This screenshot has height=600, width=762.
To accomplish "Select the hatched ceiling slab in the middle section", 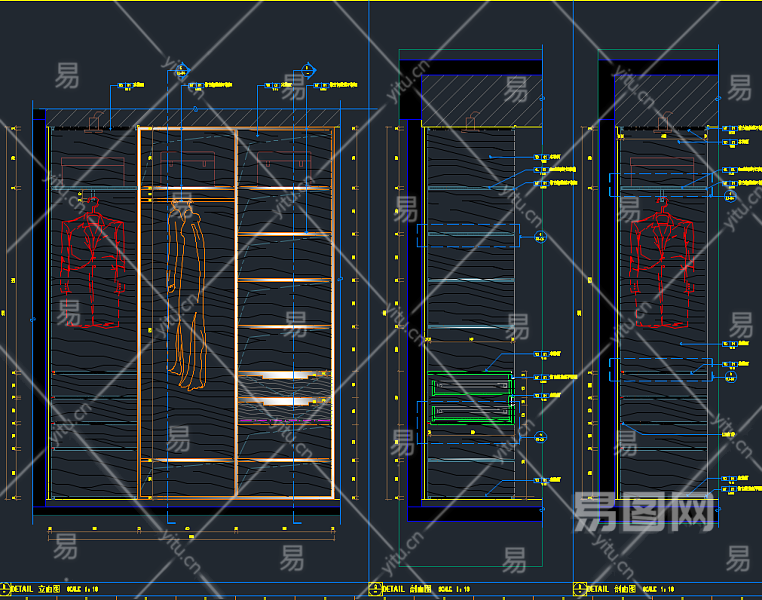I will (x=482, y=101).
